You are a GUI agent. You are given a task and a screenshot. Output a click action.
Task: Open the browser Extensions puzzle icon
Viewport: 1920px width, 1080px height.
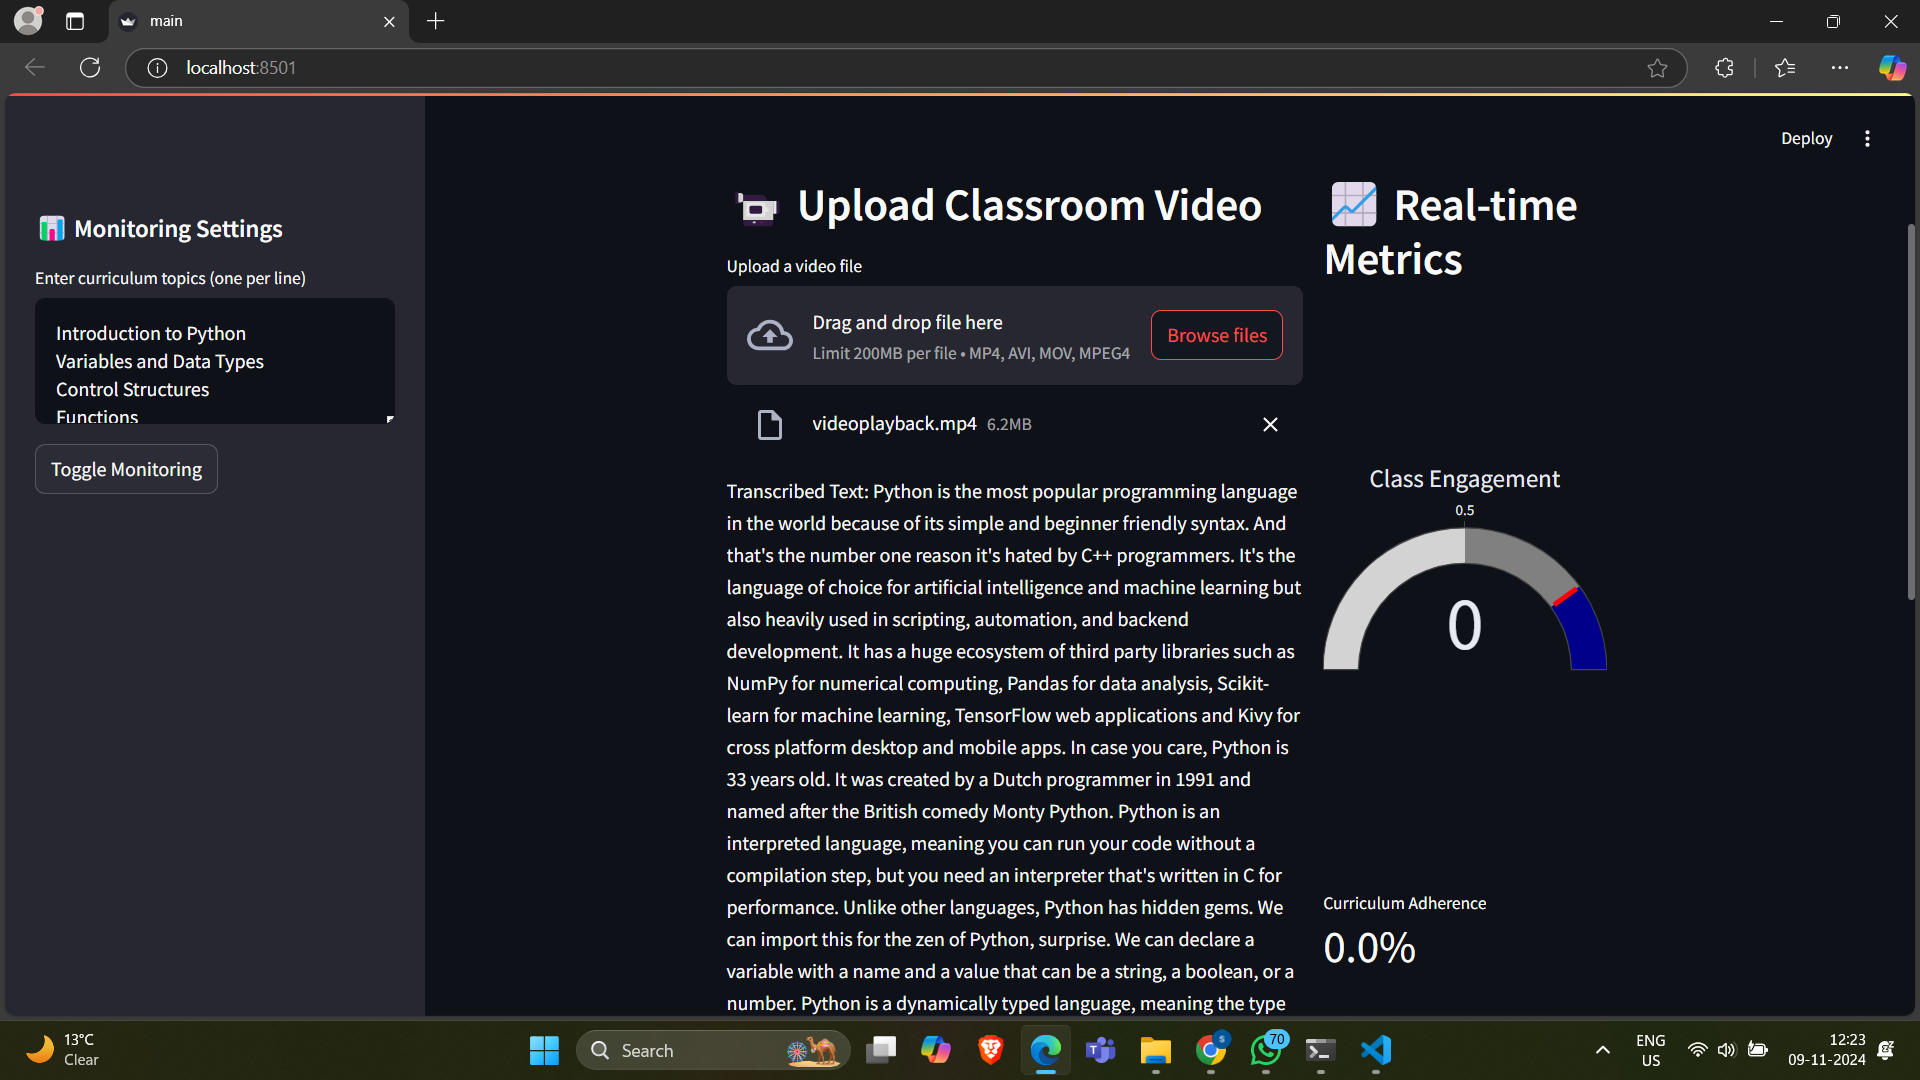(1724, 68)
